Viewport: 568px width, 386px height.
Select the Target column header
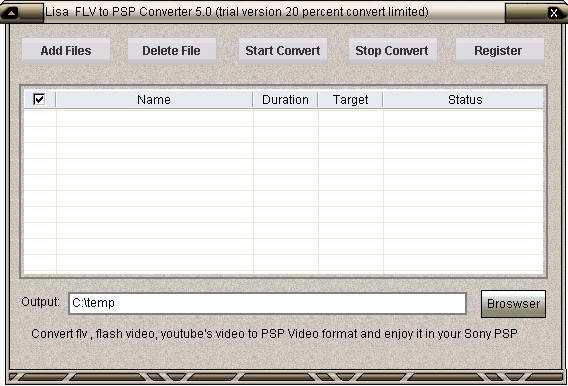click(350, 100)
